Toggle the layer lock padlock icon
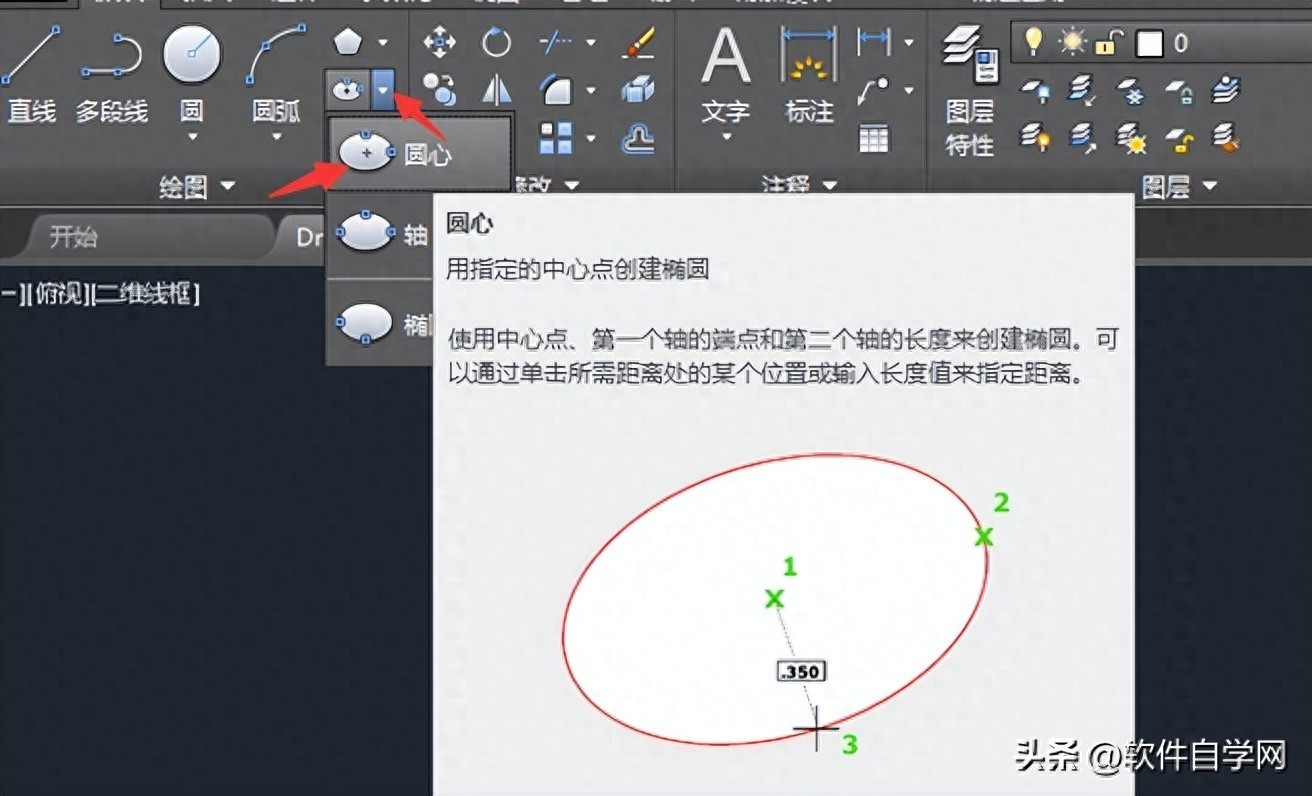The height and width of the screenshot is (796, 1312). tap(1107, 42)
